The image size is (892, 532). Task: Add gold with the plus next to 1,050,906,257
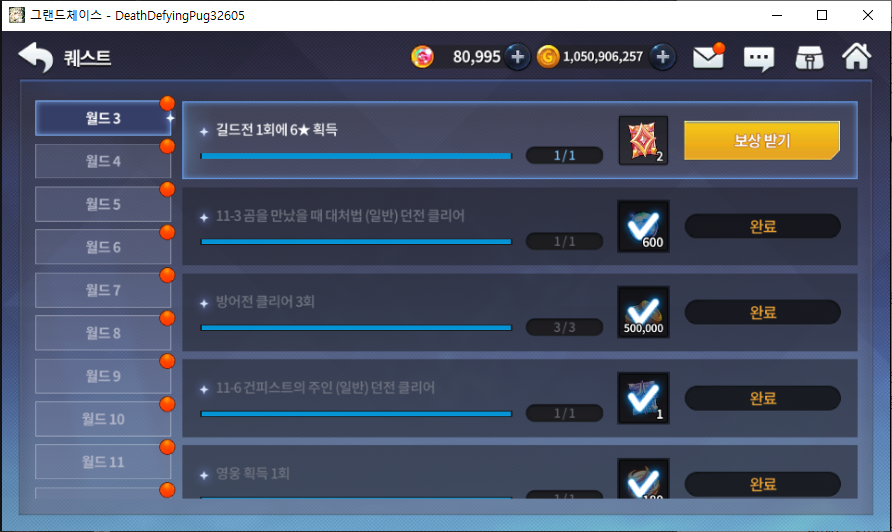point(662,57)
